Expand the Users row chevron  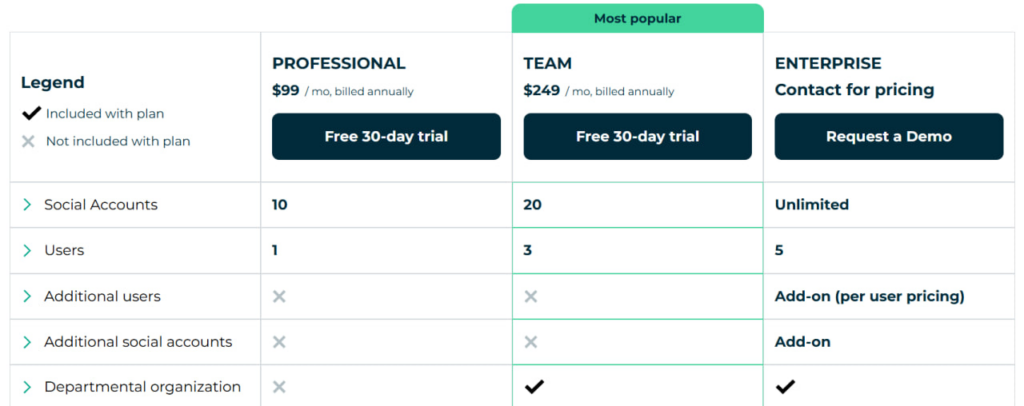27,251
